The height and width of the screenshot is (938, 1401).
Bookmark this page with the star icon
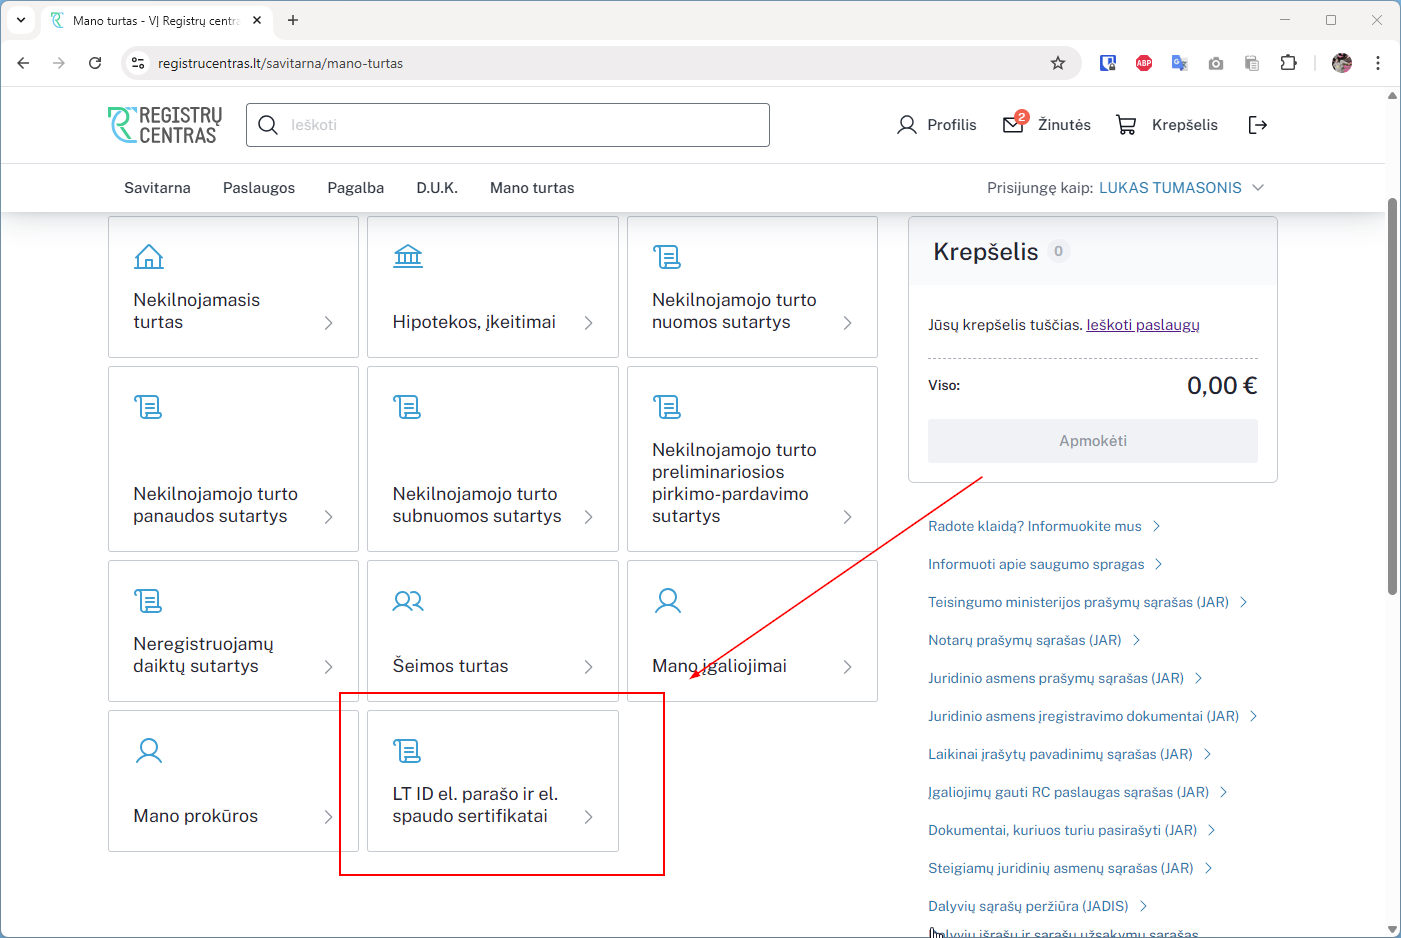click(x=1058, y=63)
